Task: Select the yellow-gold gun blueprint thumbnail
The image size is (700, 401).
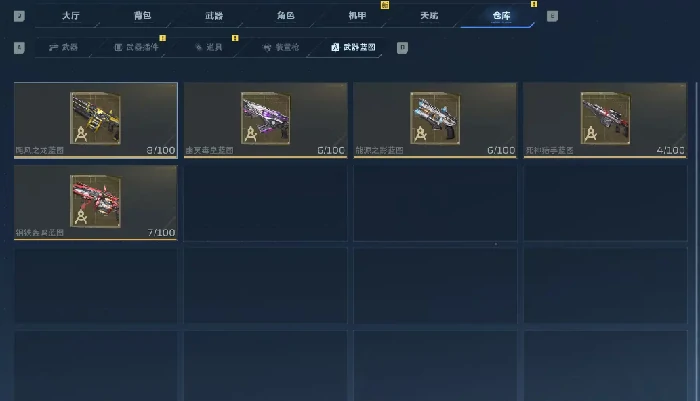Action: click(x=96, y=120)
